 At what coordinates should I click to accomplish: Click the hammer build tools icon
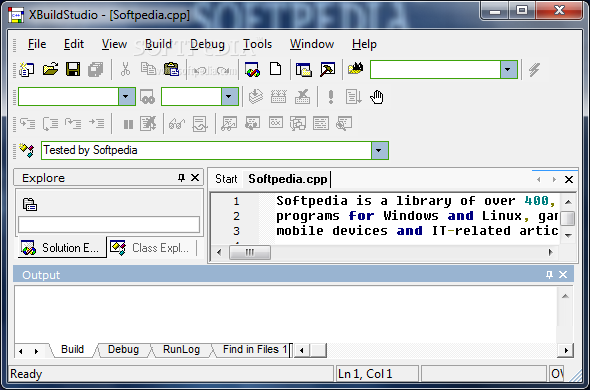(327, 70)
